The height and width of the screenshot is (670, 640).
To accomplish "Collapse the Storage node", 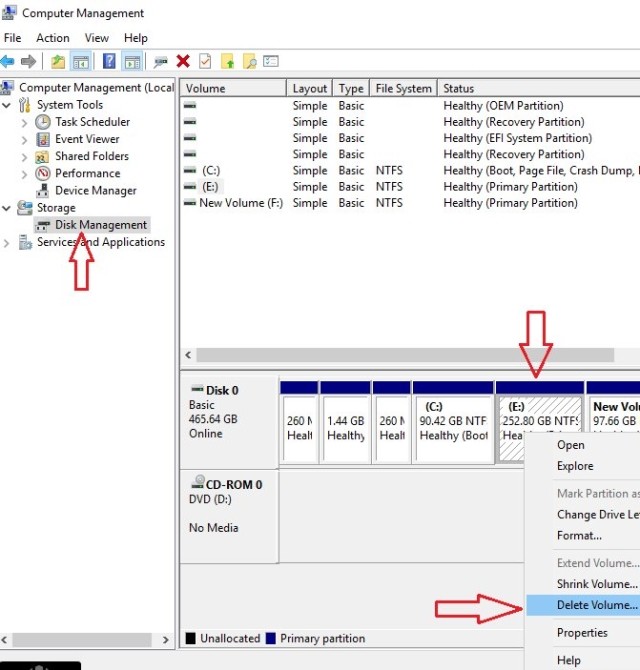I will coord(6,208).
